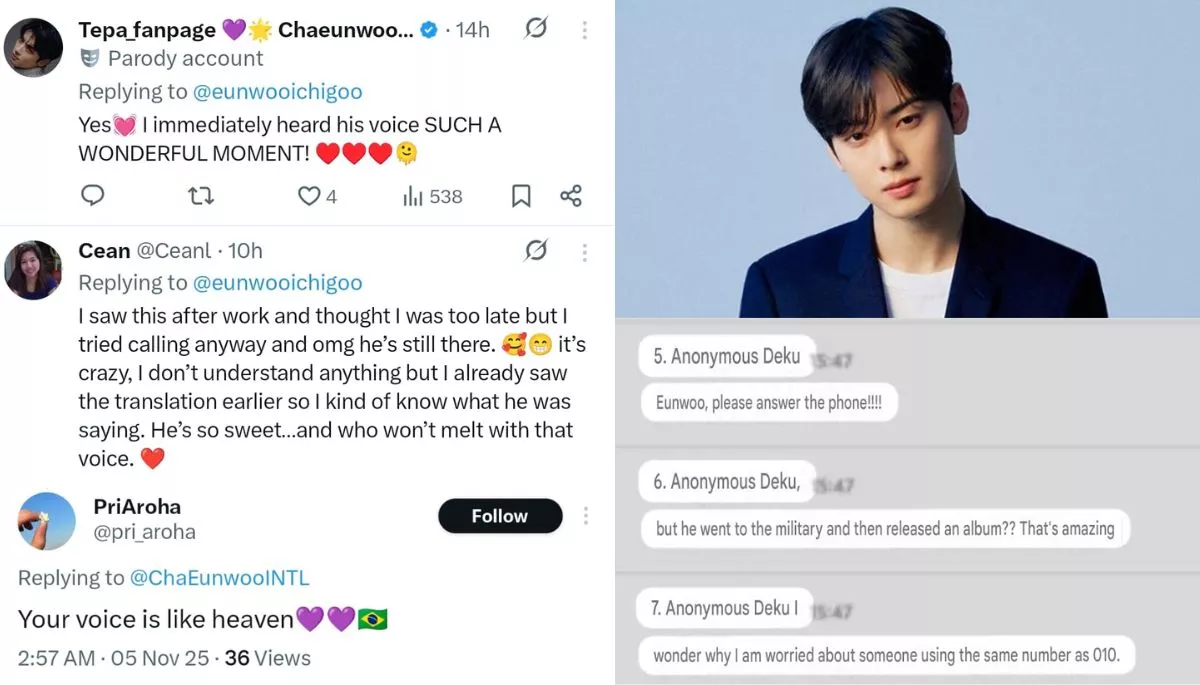This screenshot has width=1200, height=685.
Task: Open the @eunwooichigoo mention in Tepa_fanpage's reply
Action: tap(278, 92)
